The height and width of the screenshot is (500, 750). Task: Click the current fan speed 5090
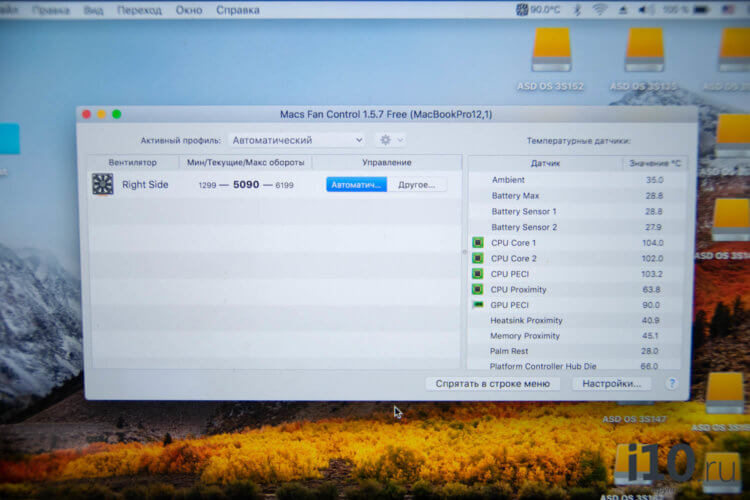pyautogui.click(x=246, y=185)
